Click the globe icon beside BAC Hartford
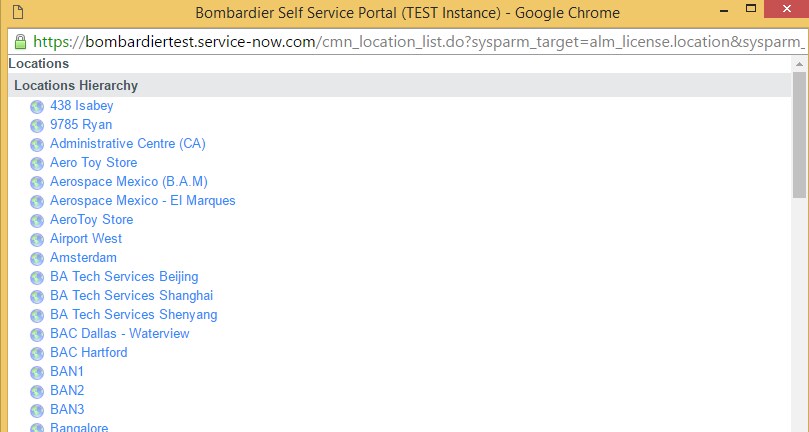Screen dimensions: 809x432 37,354
